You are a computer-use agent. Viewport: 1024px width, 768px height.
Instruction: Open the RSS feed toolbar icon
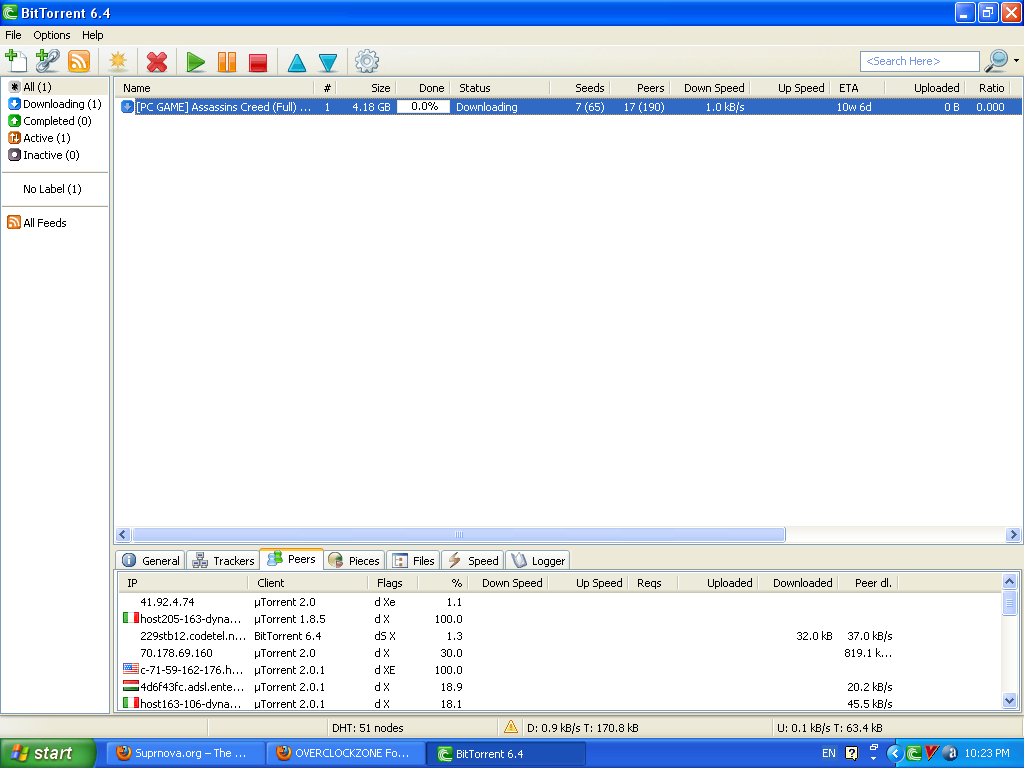click(79, 61)
